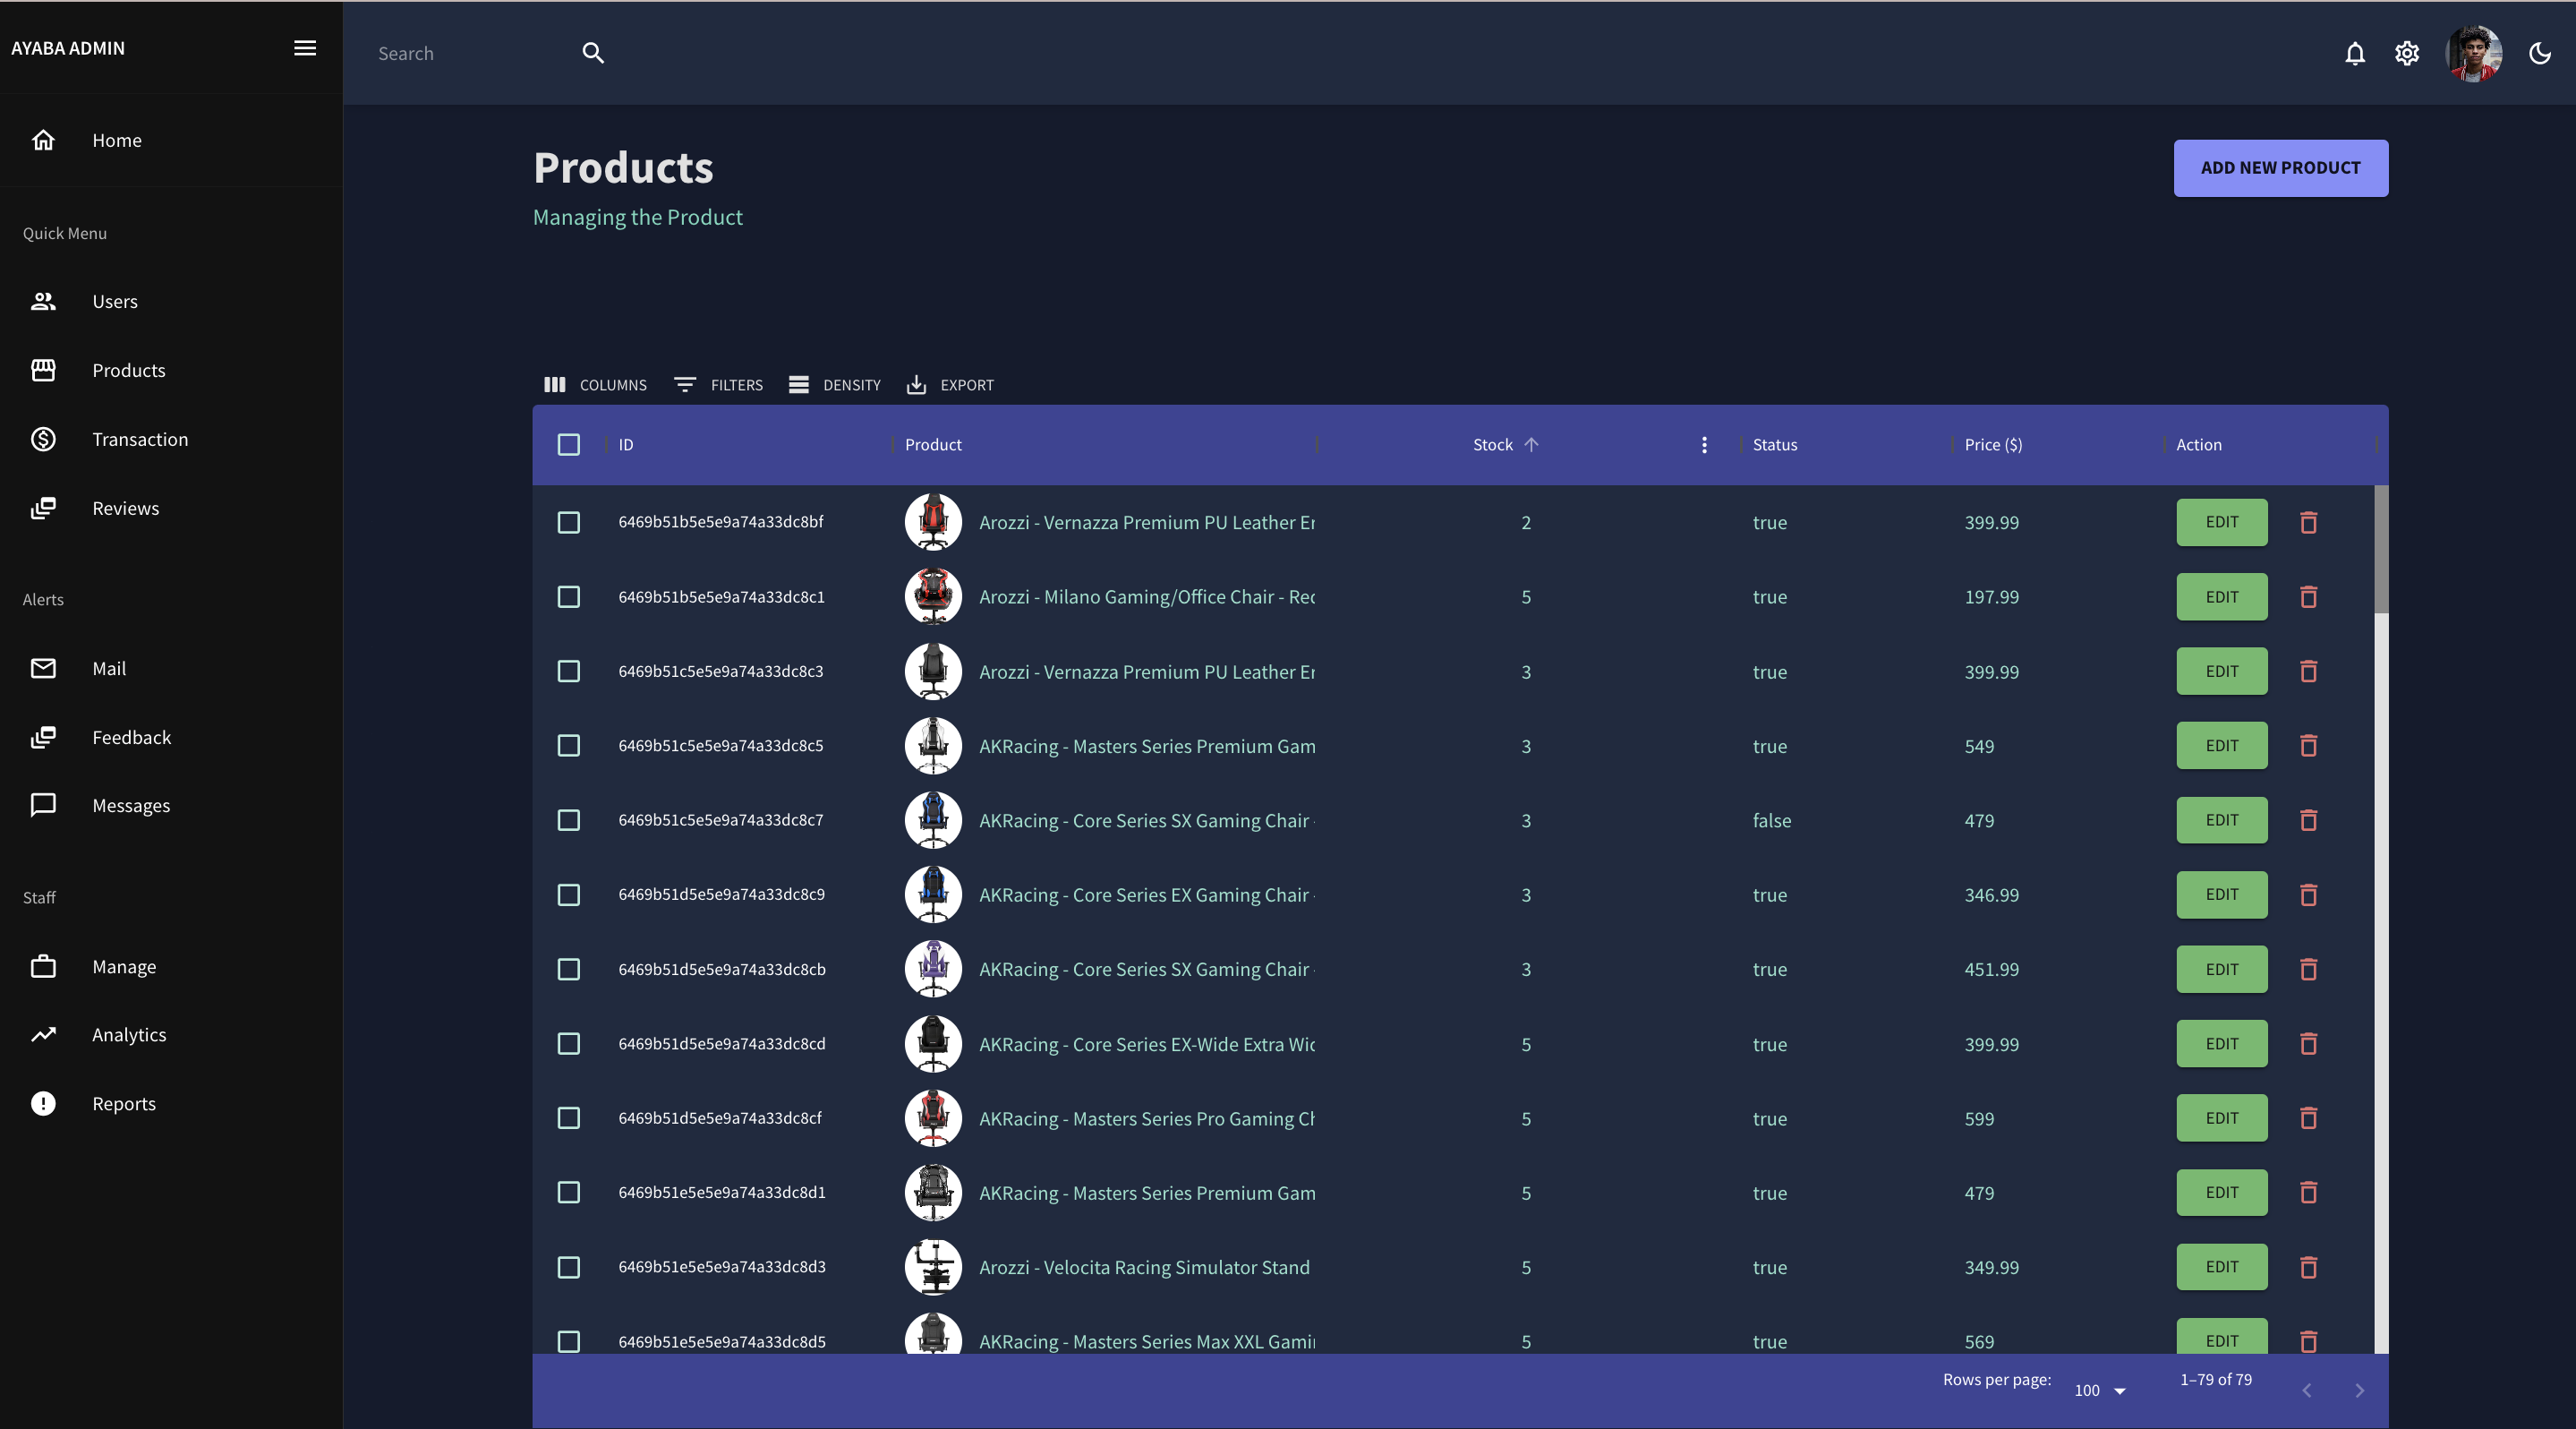Open the DENSITY menu
Image resolution: width=2576 pixels, height=1429 pixels.
tap(835, 385)
